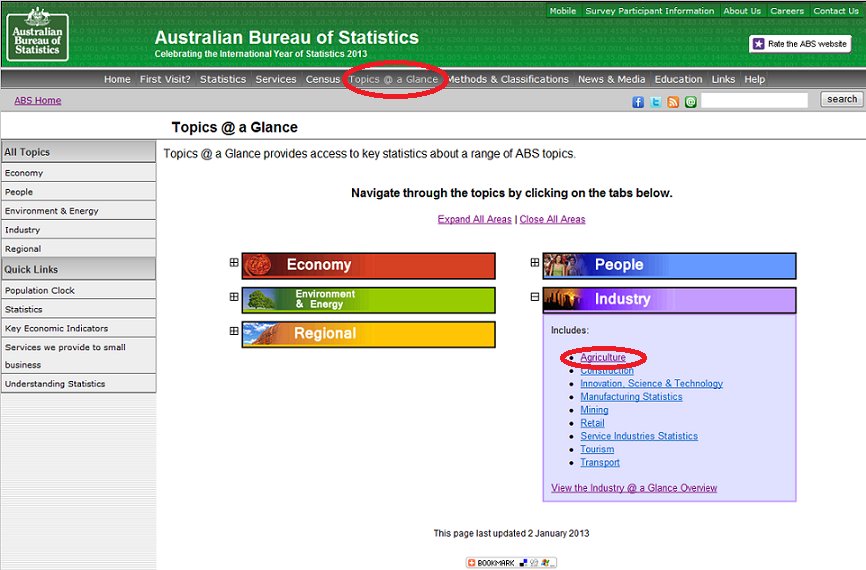Image resolution: width=866 pixels, height=570 pixels.
Task: Click the star icon on Rate the ABS website
Action: click(759, 44)
